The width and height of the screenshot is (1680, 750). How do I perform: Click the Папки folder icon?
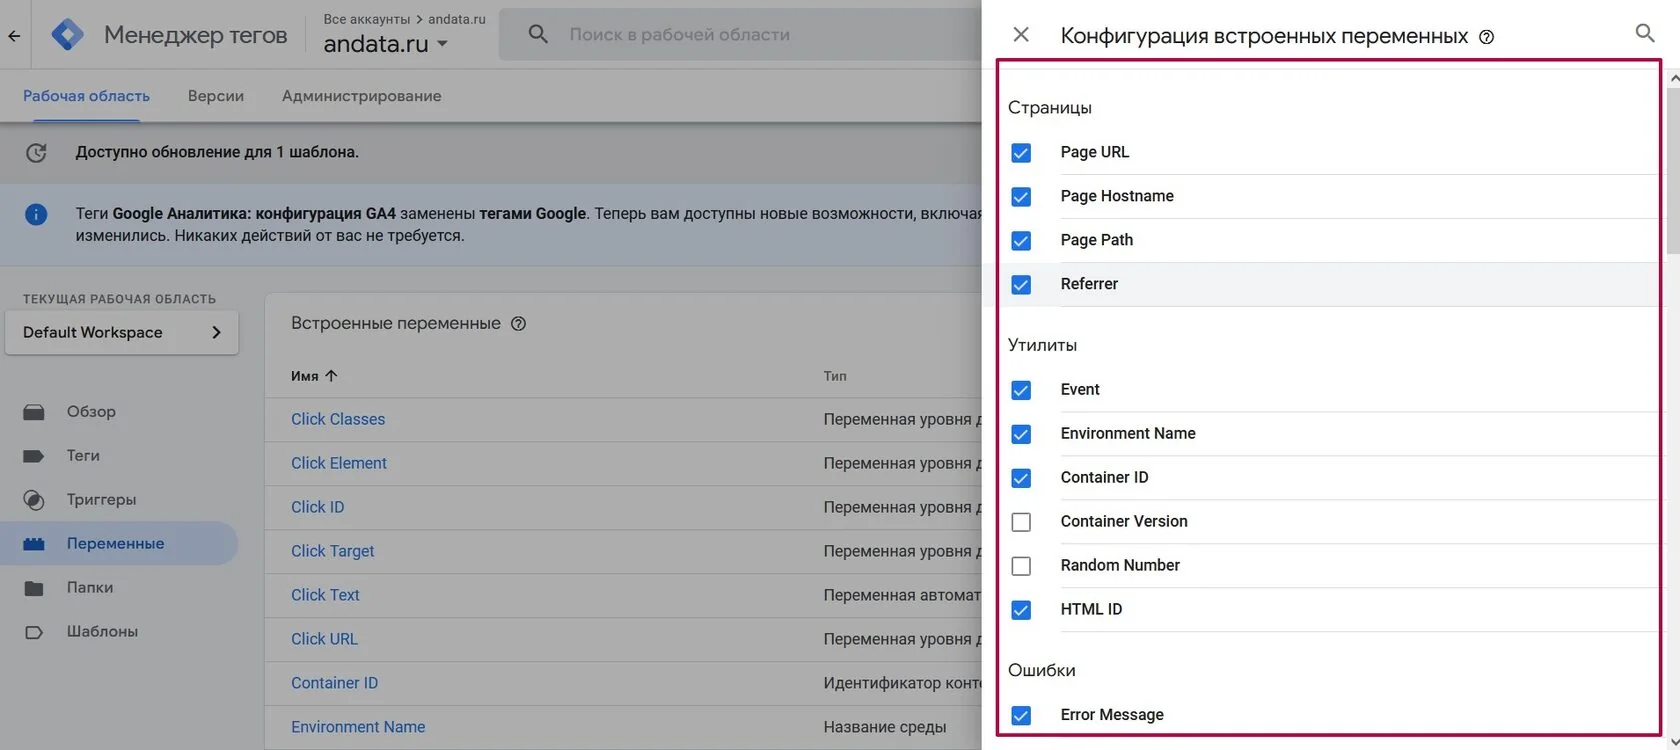click(x=34, y=588)
